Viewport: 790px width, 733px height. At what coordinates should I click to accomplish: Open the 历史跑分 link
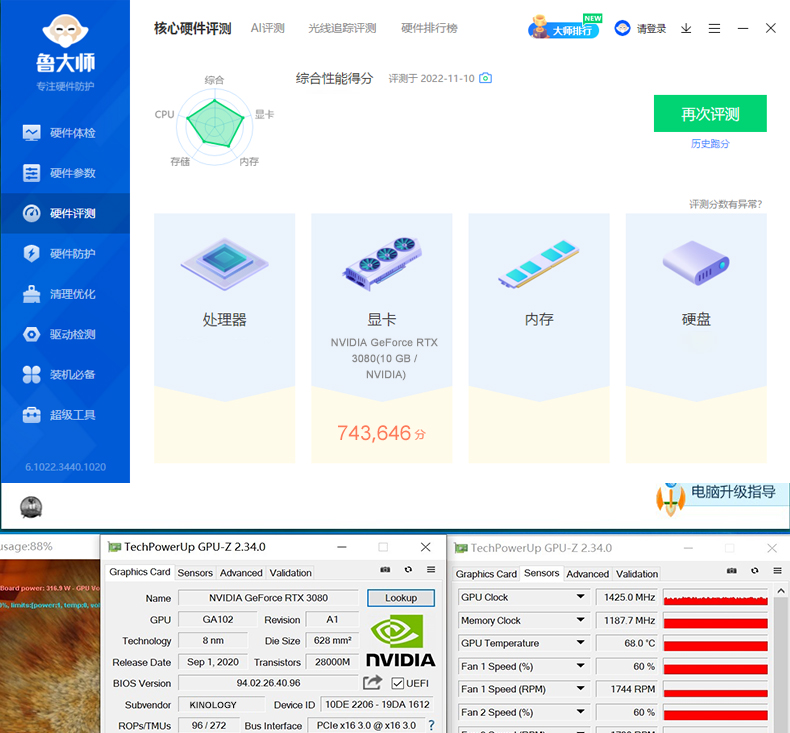[x=710, y=144]
